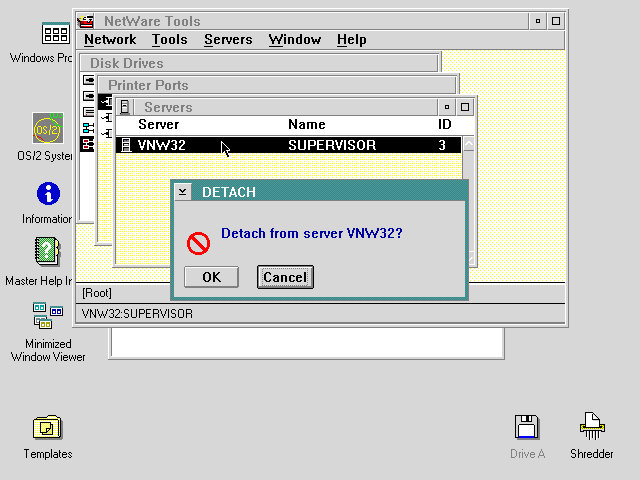The image size is (640, 480).
Task: Open the Tools menu
Action: click(x=169, y=40)
